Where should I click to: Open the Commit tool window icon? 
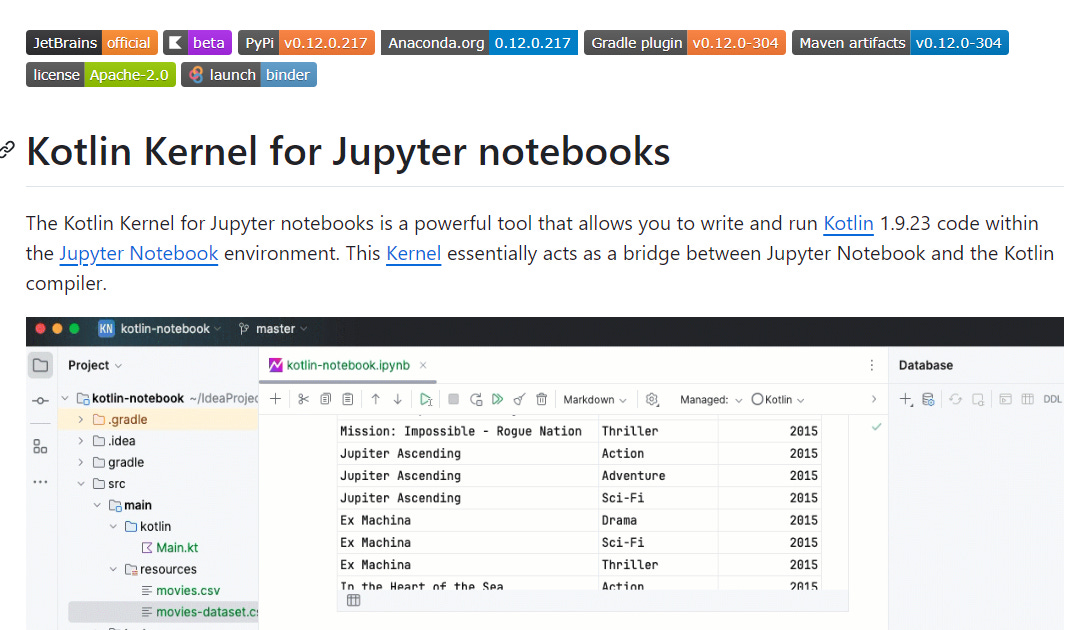coord(40,401)
